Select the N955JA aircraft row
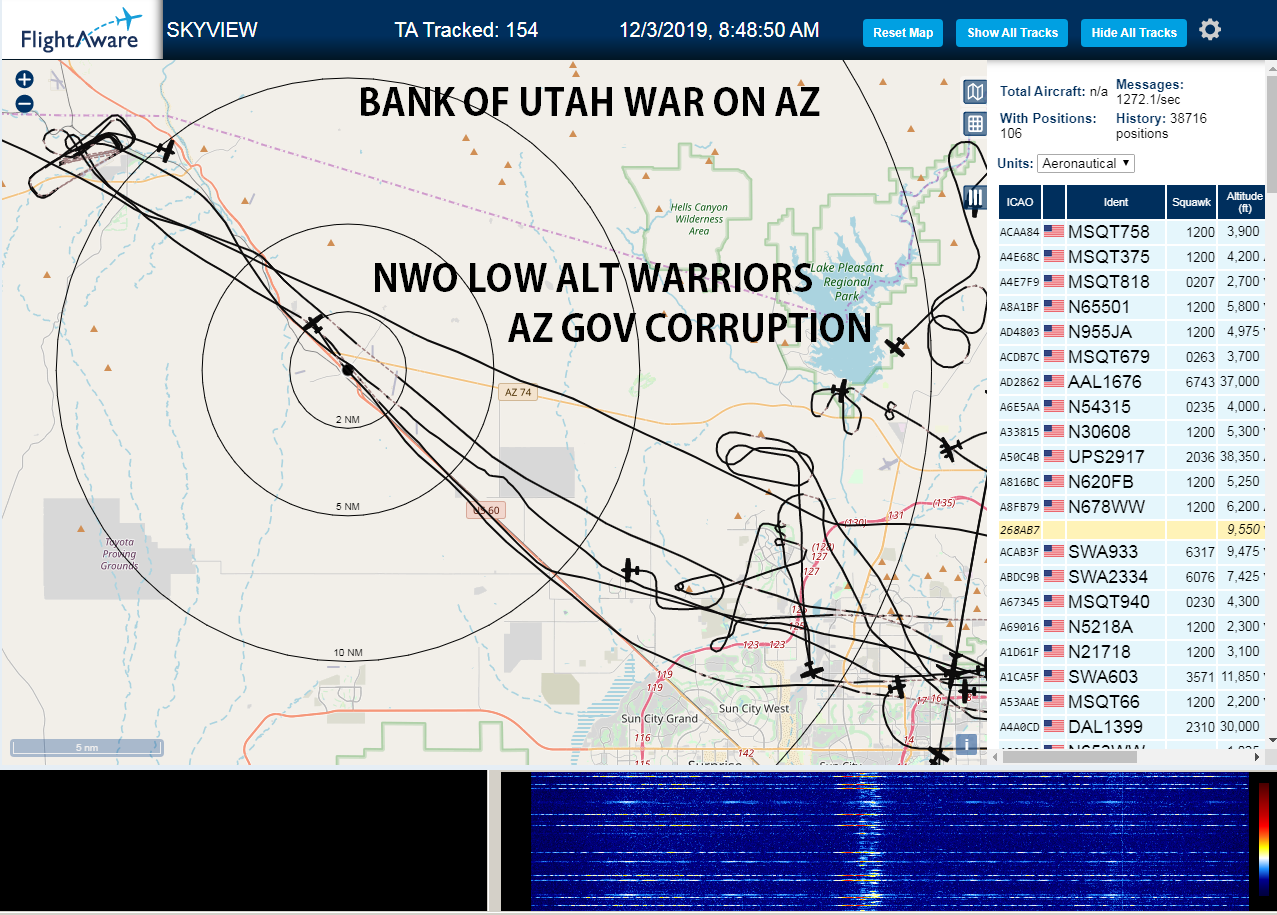The height and width of the screenshot is (915, 1277). click(1133, 331)
